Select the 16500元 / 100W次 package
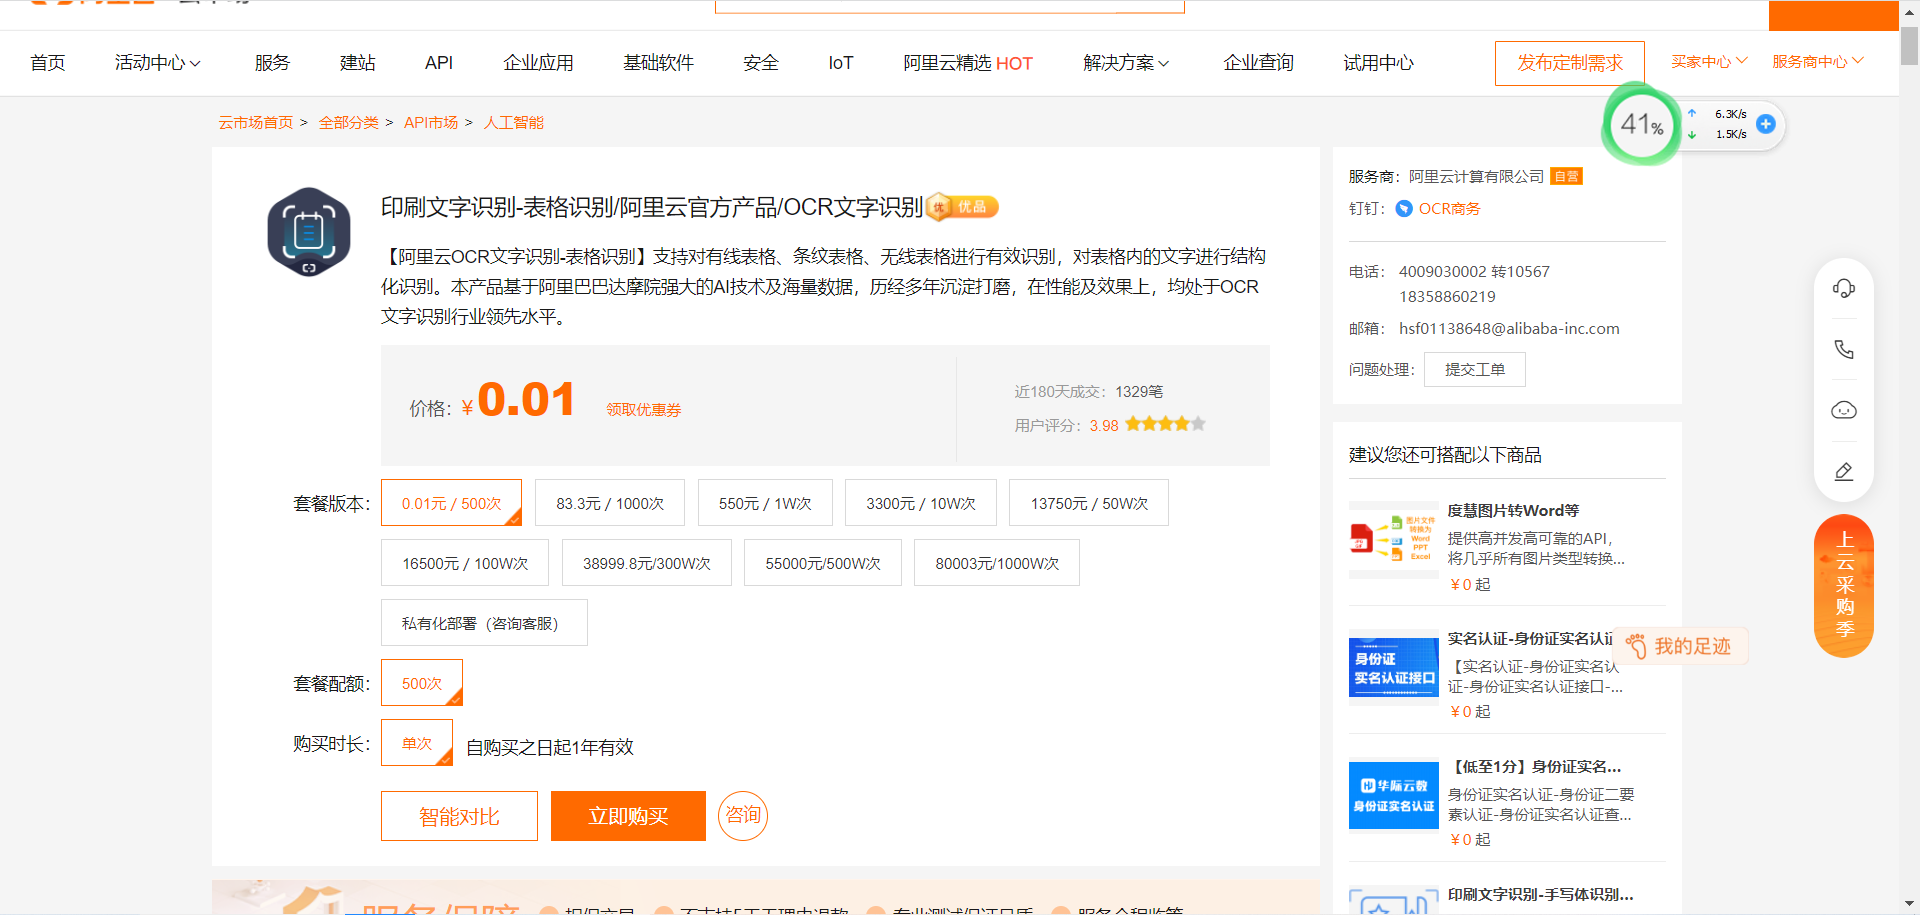The image size is (1920, 915). click(x=465, y=563)
